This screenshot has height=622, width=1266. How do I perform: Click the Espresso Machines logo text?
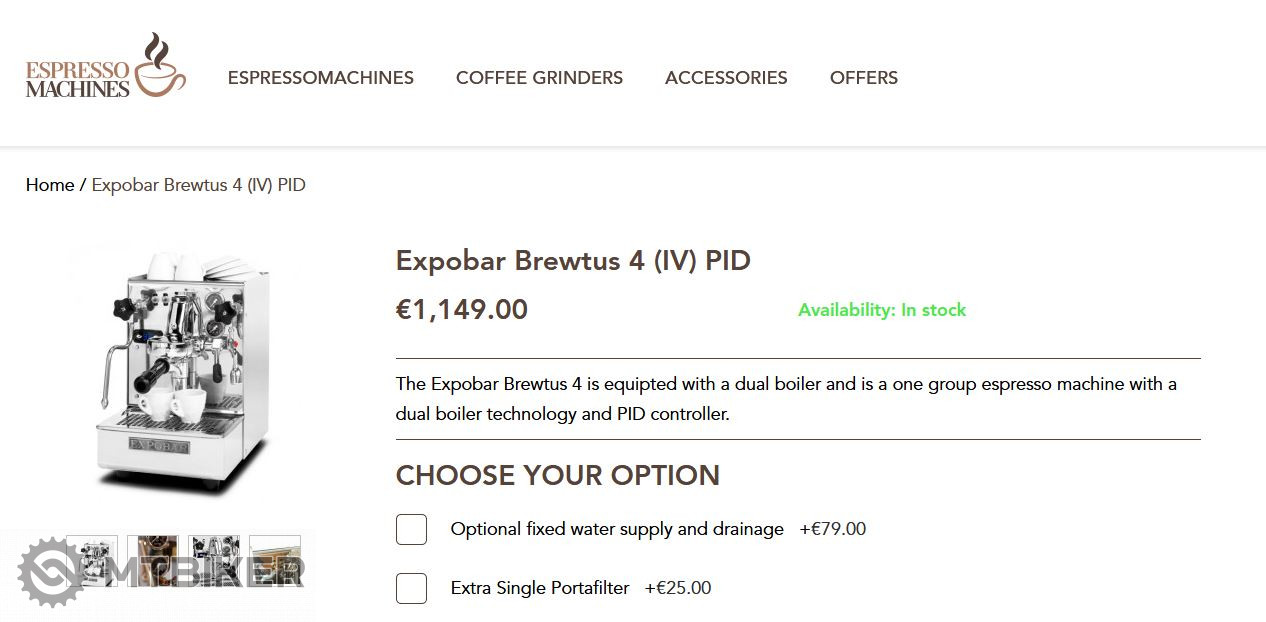pos(78,79)
